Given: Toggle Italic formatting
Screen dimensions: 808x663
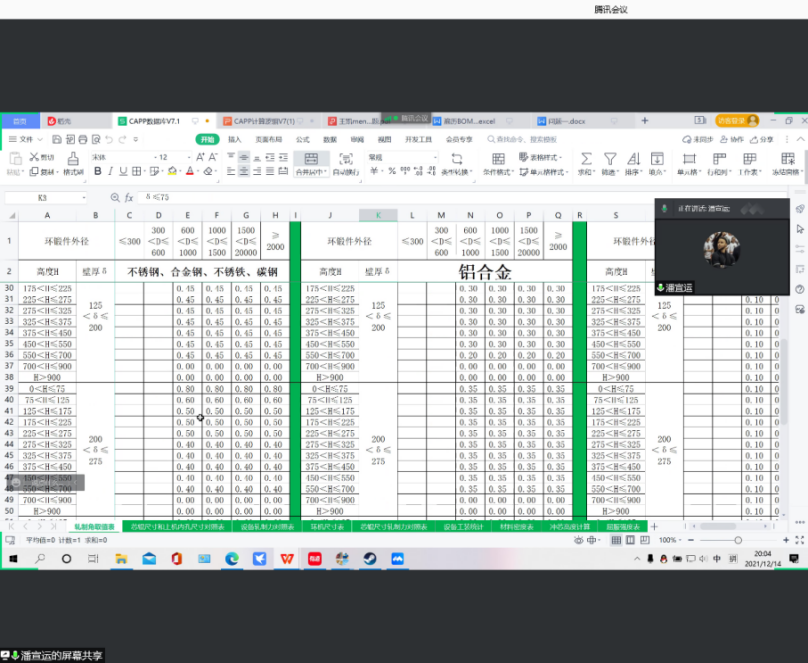Looking at the screenshot, I should click(x=110, y=172).
